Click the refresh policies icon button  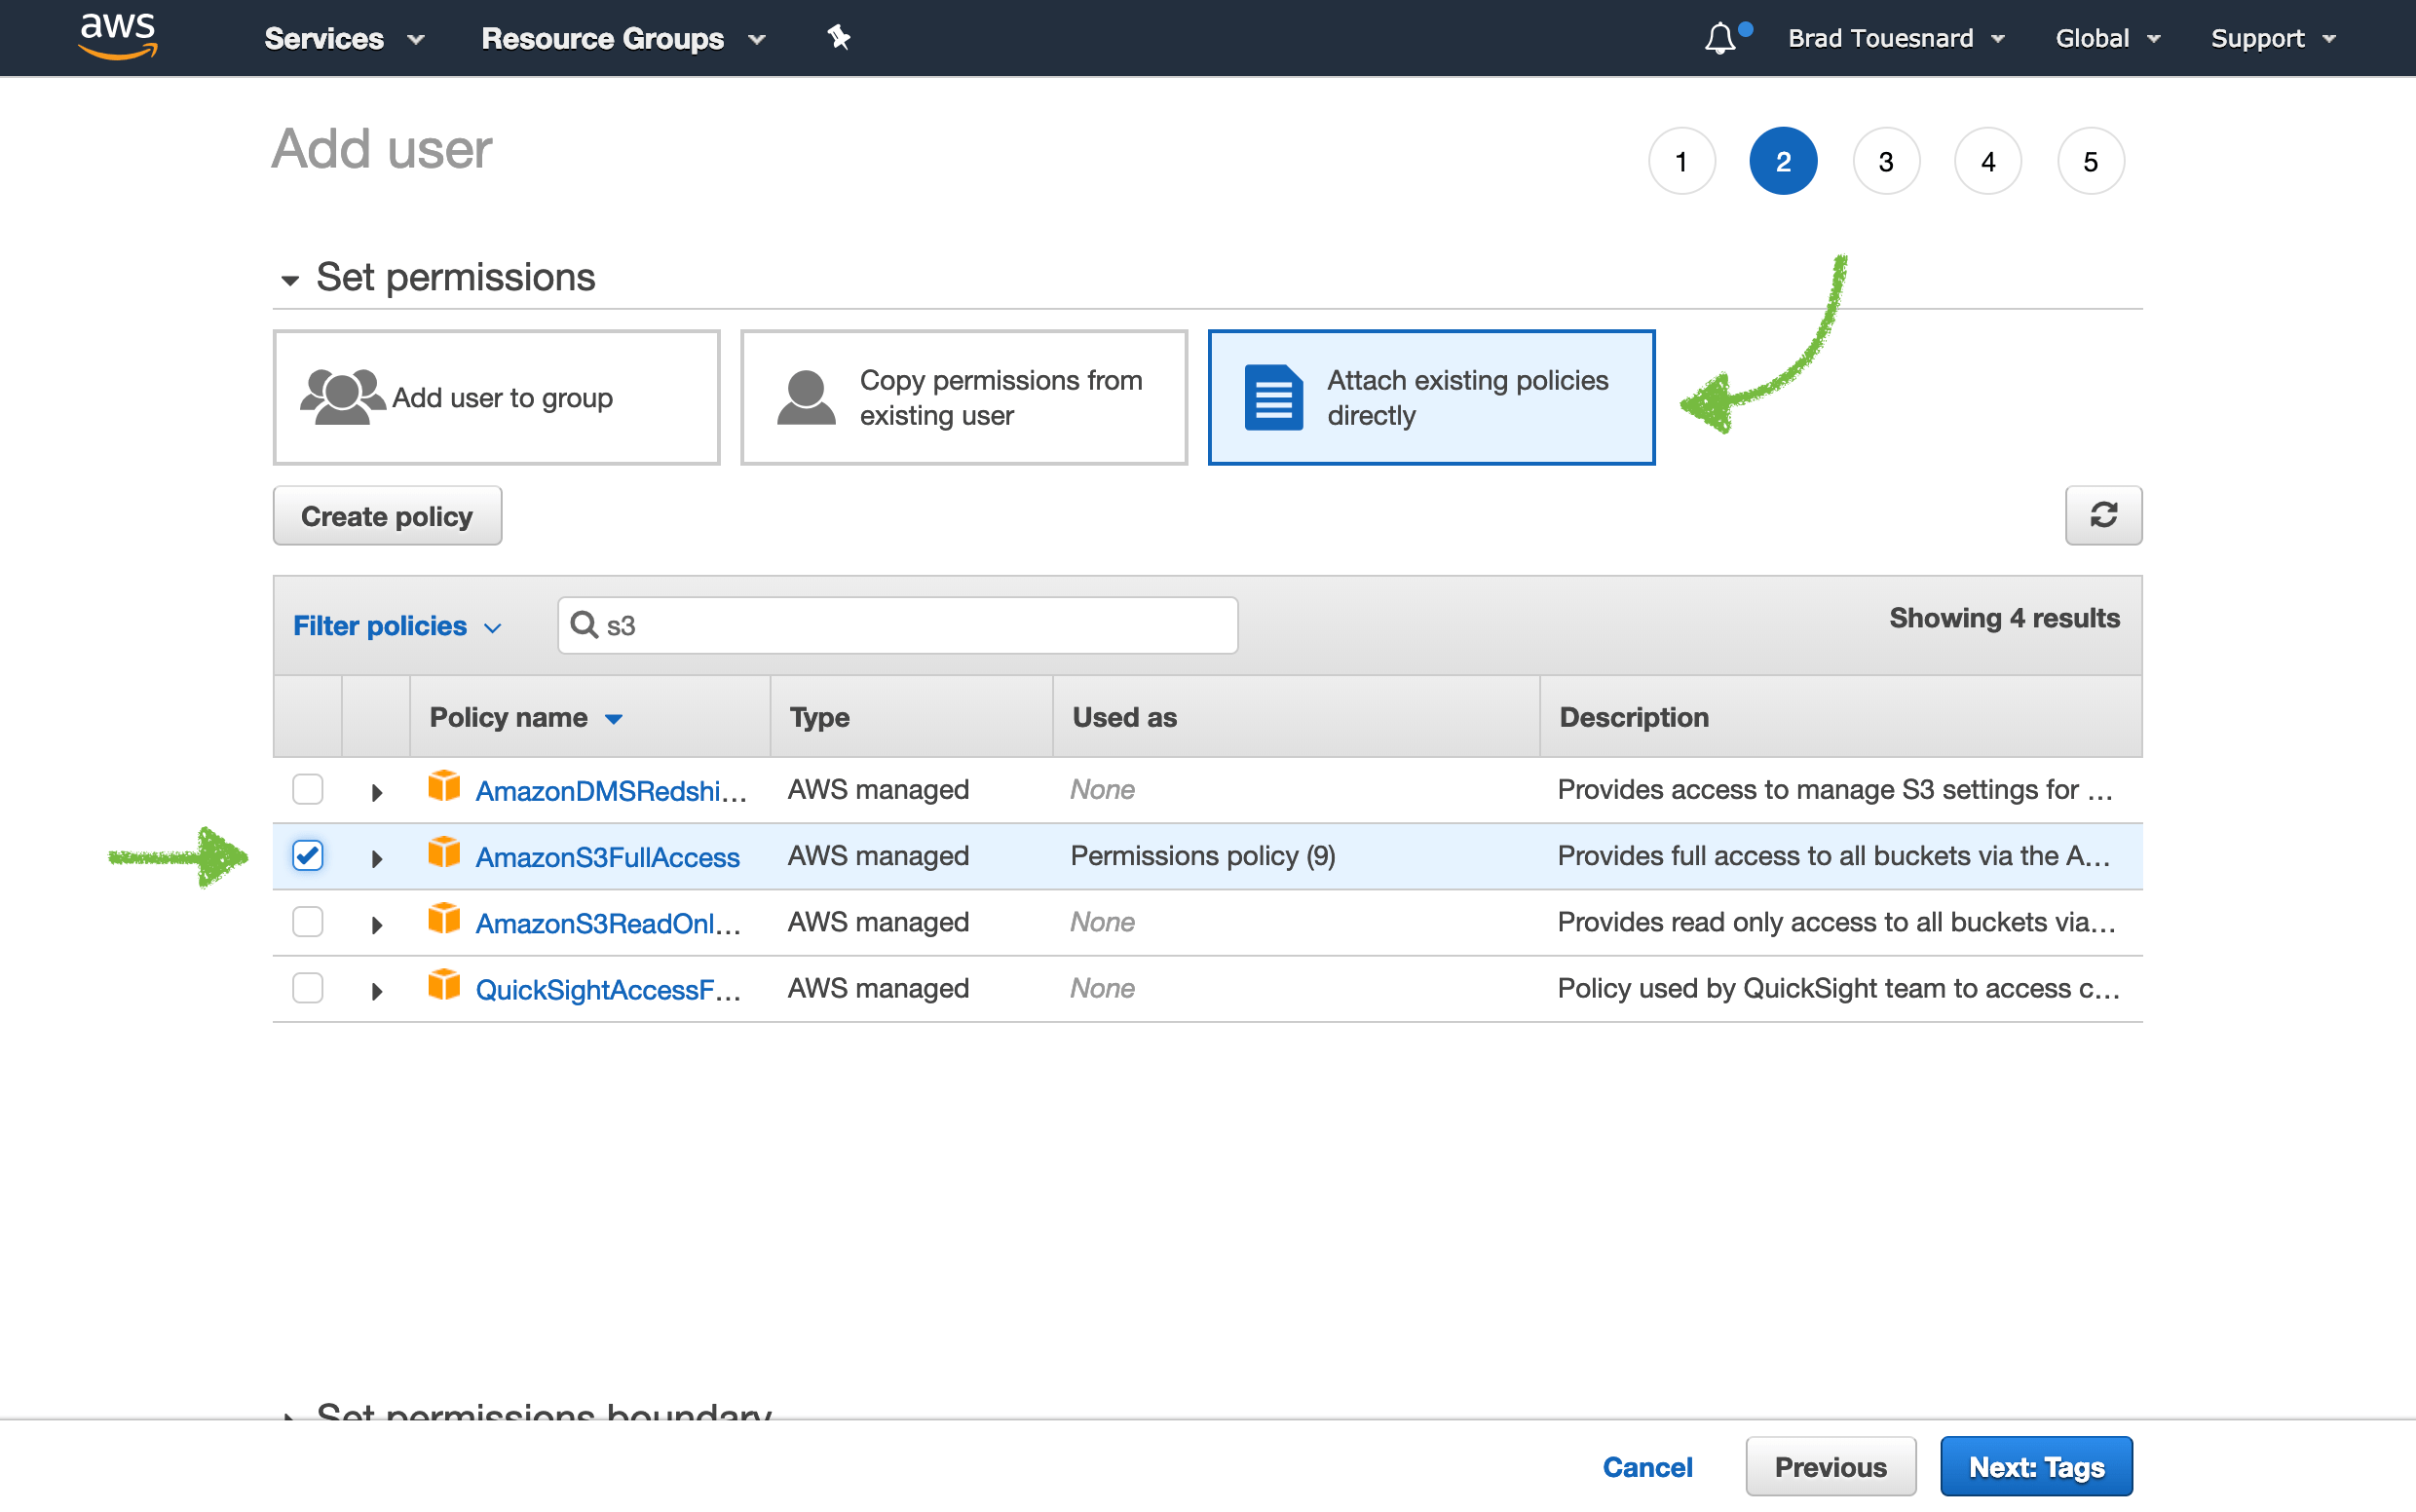[x=2103, y=515]
